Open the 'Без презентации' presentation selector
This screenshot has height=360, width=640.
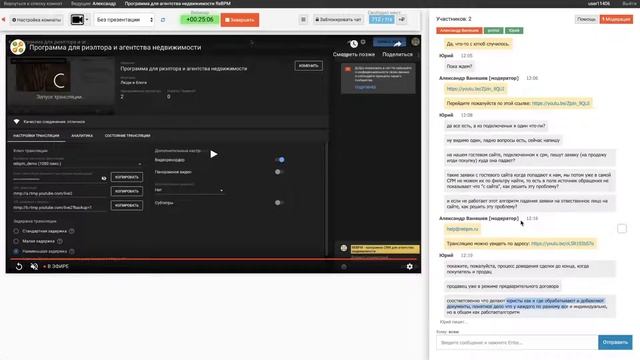tap(124, 20)
